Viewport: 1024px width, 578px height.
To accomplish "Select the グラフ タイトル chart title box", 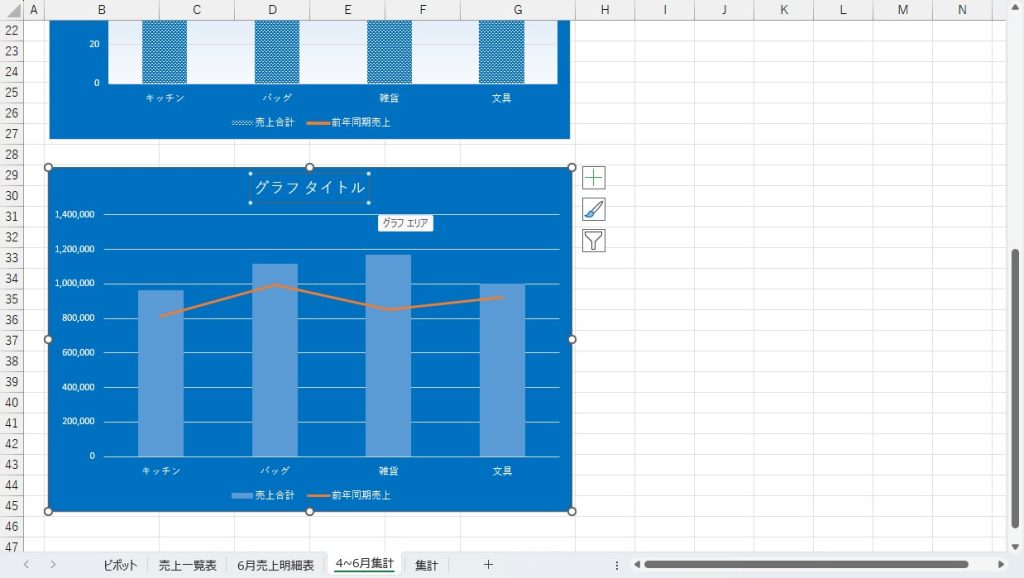I will pyautogui.click(x=309, y=187).
